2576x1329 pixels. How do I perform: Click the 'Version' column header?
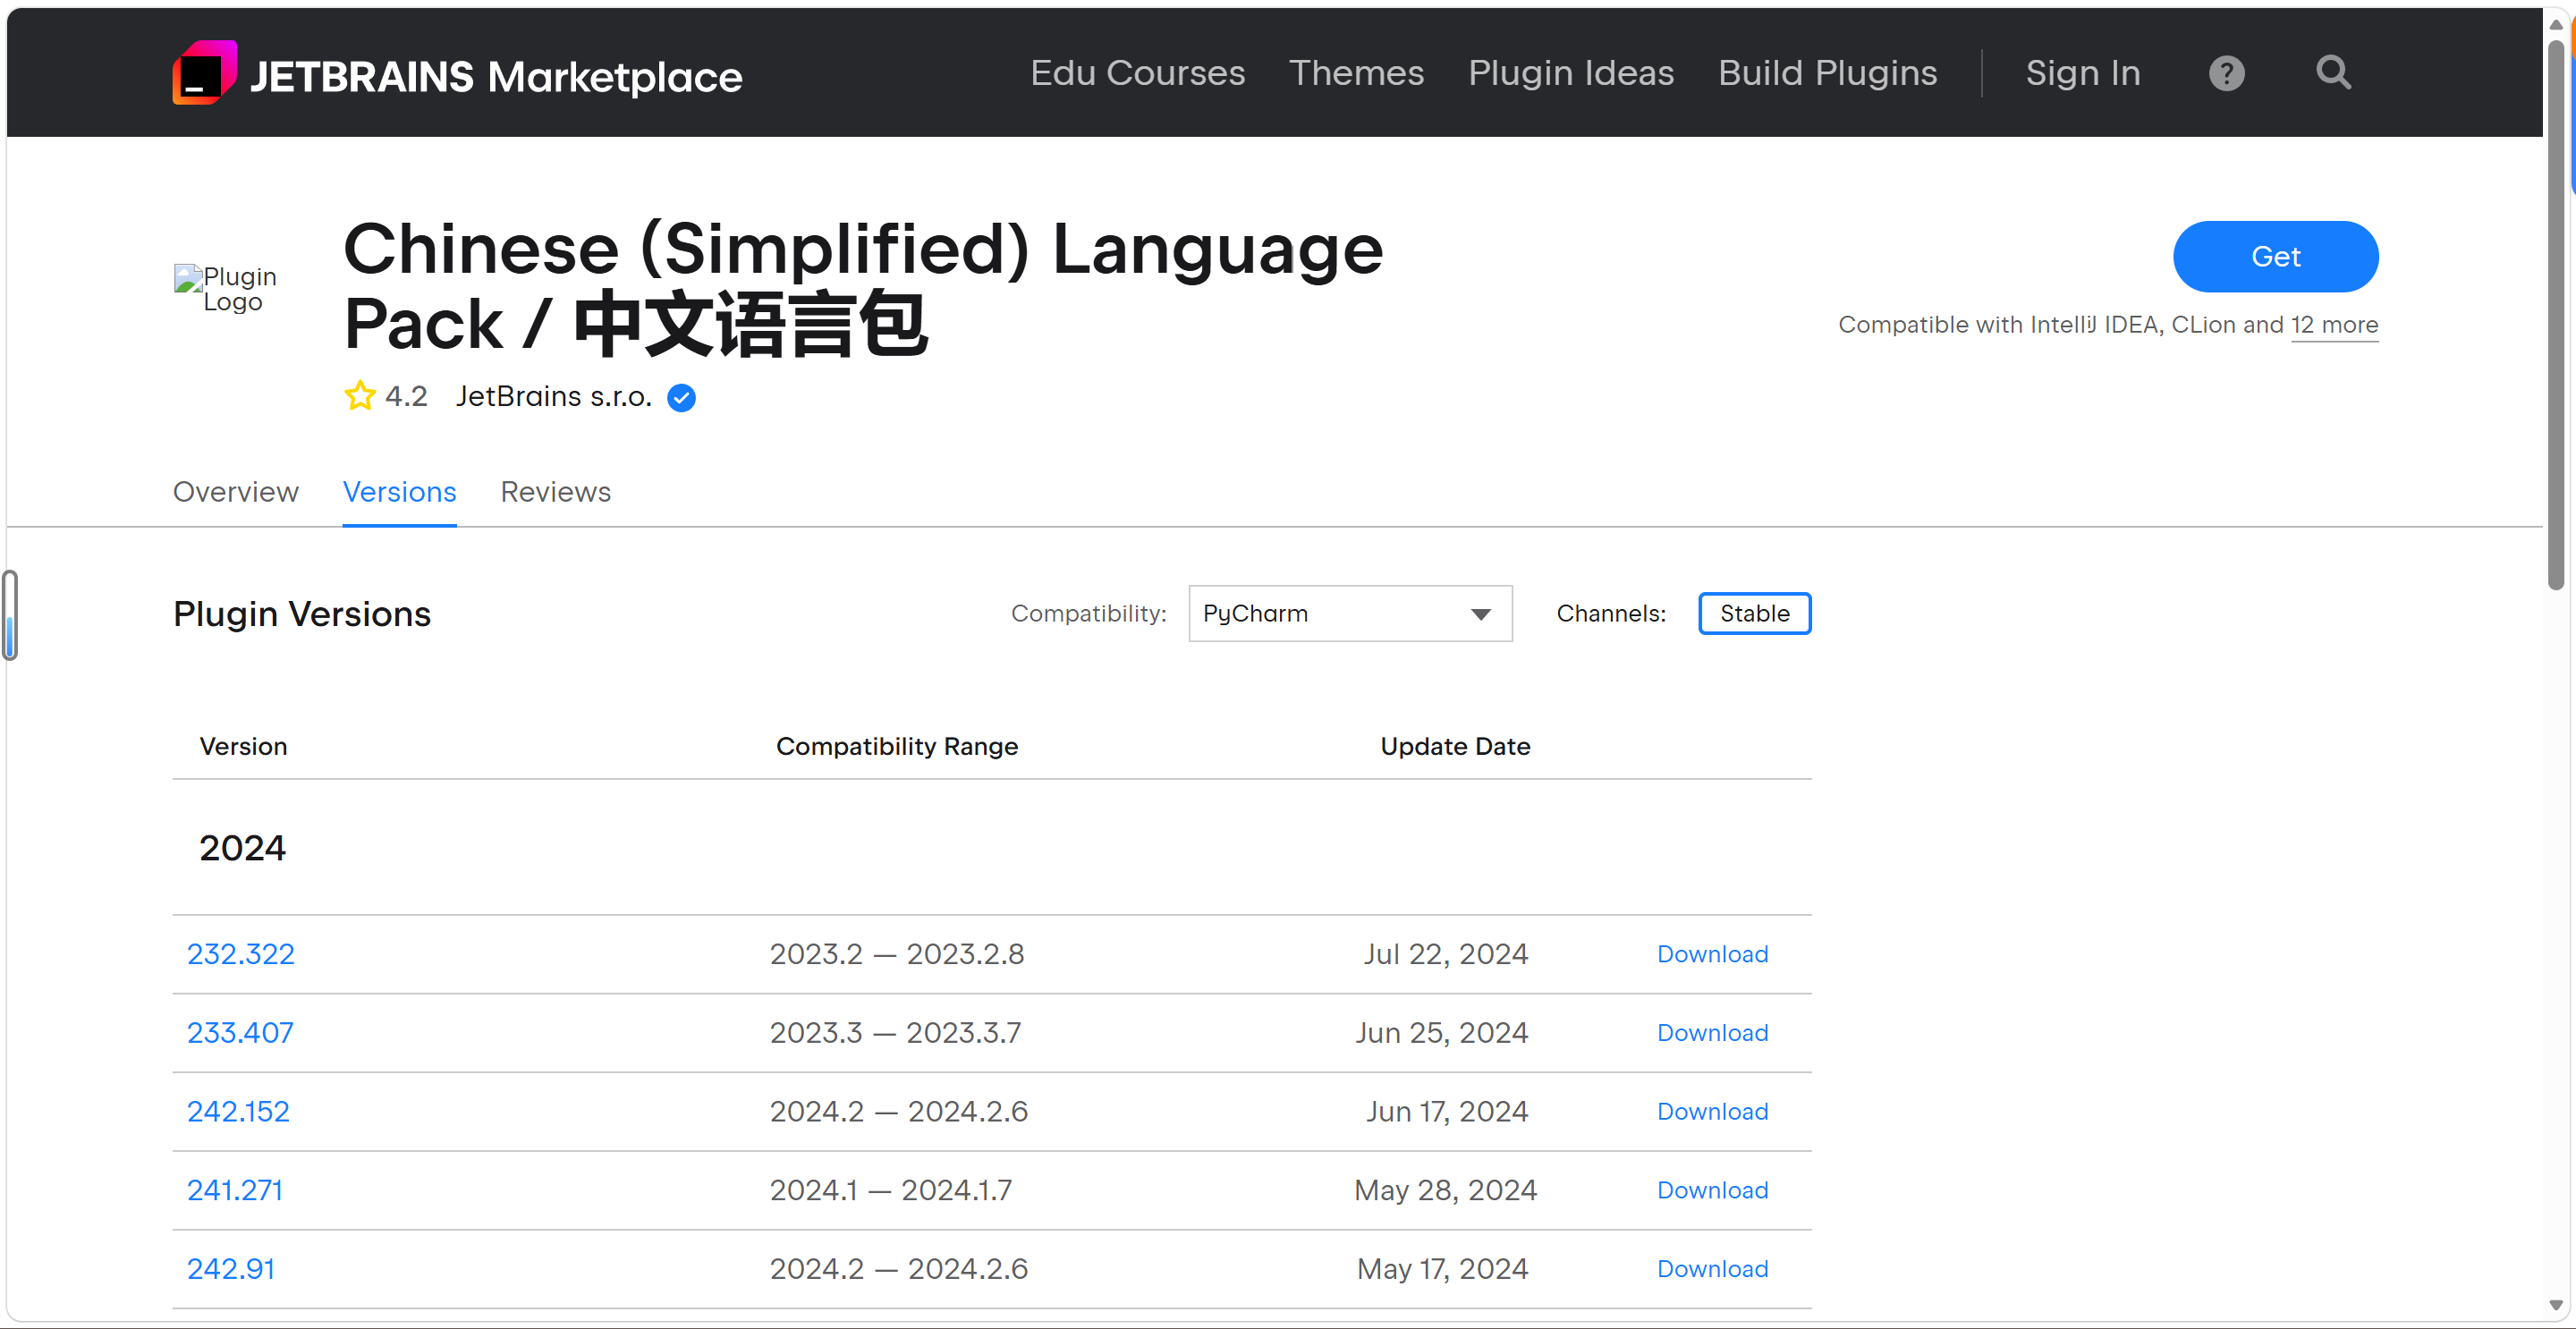tap(243, 747)
